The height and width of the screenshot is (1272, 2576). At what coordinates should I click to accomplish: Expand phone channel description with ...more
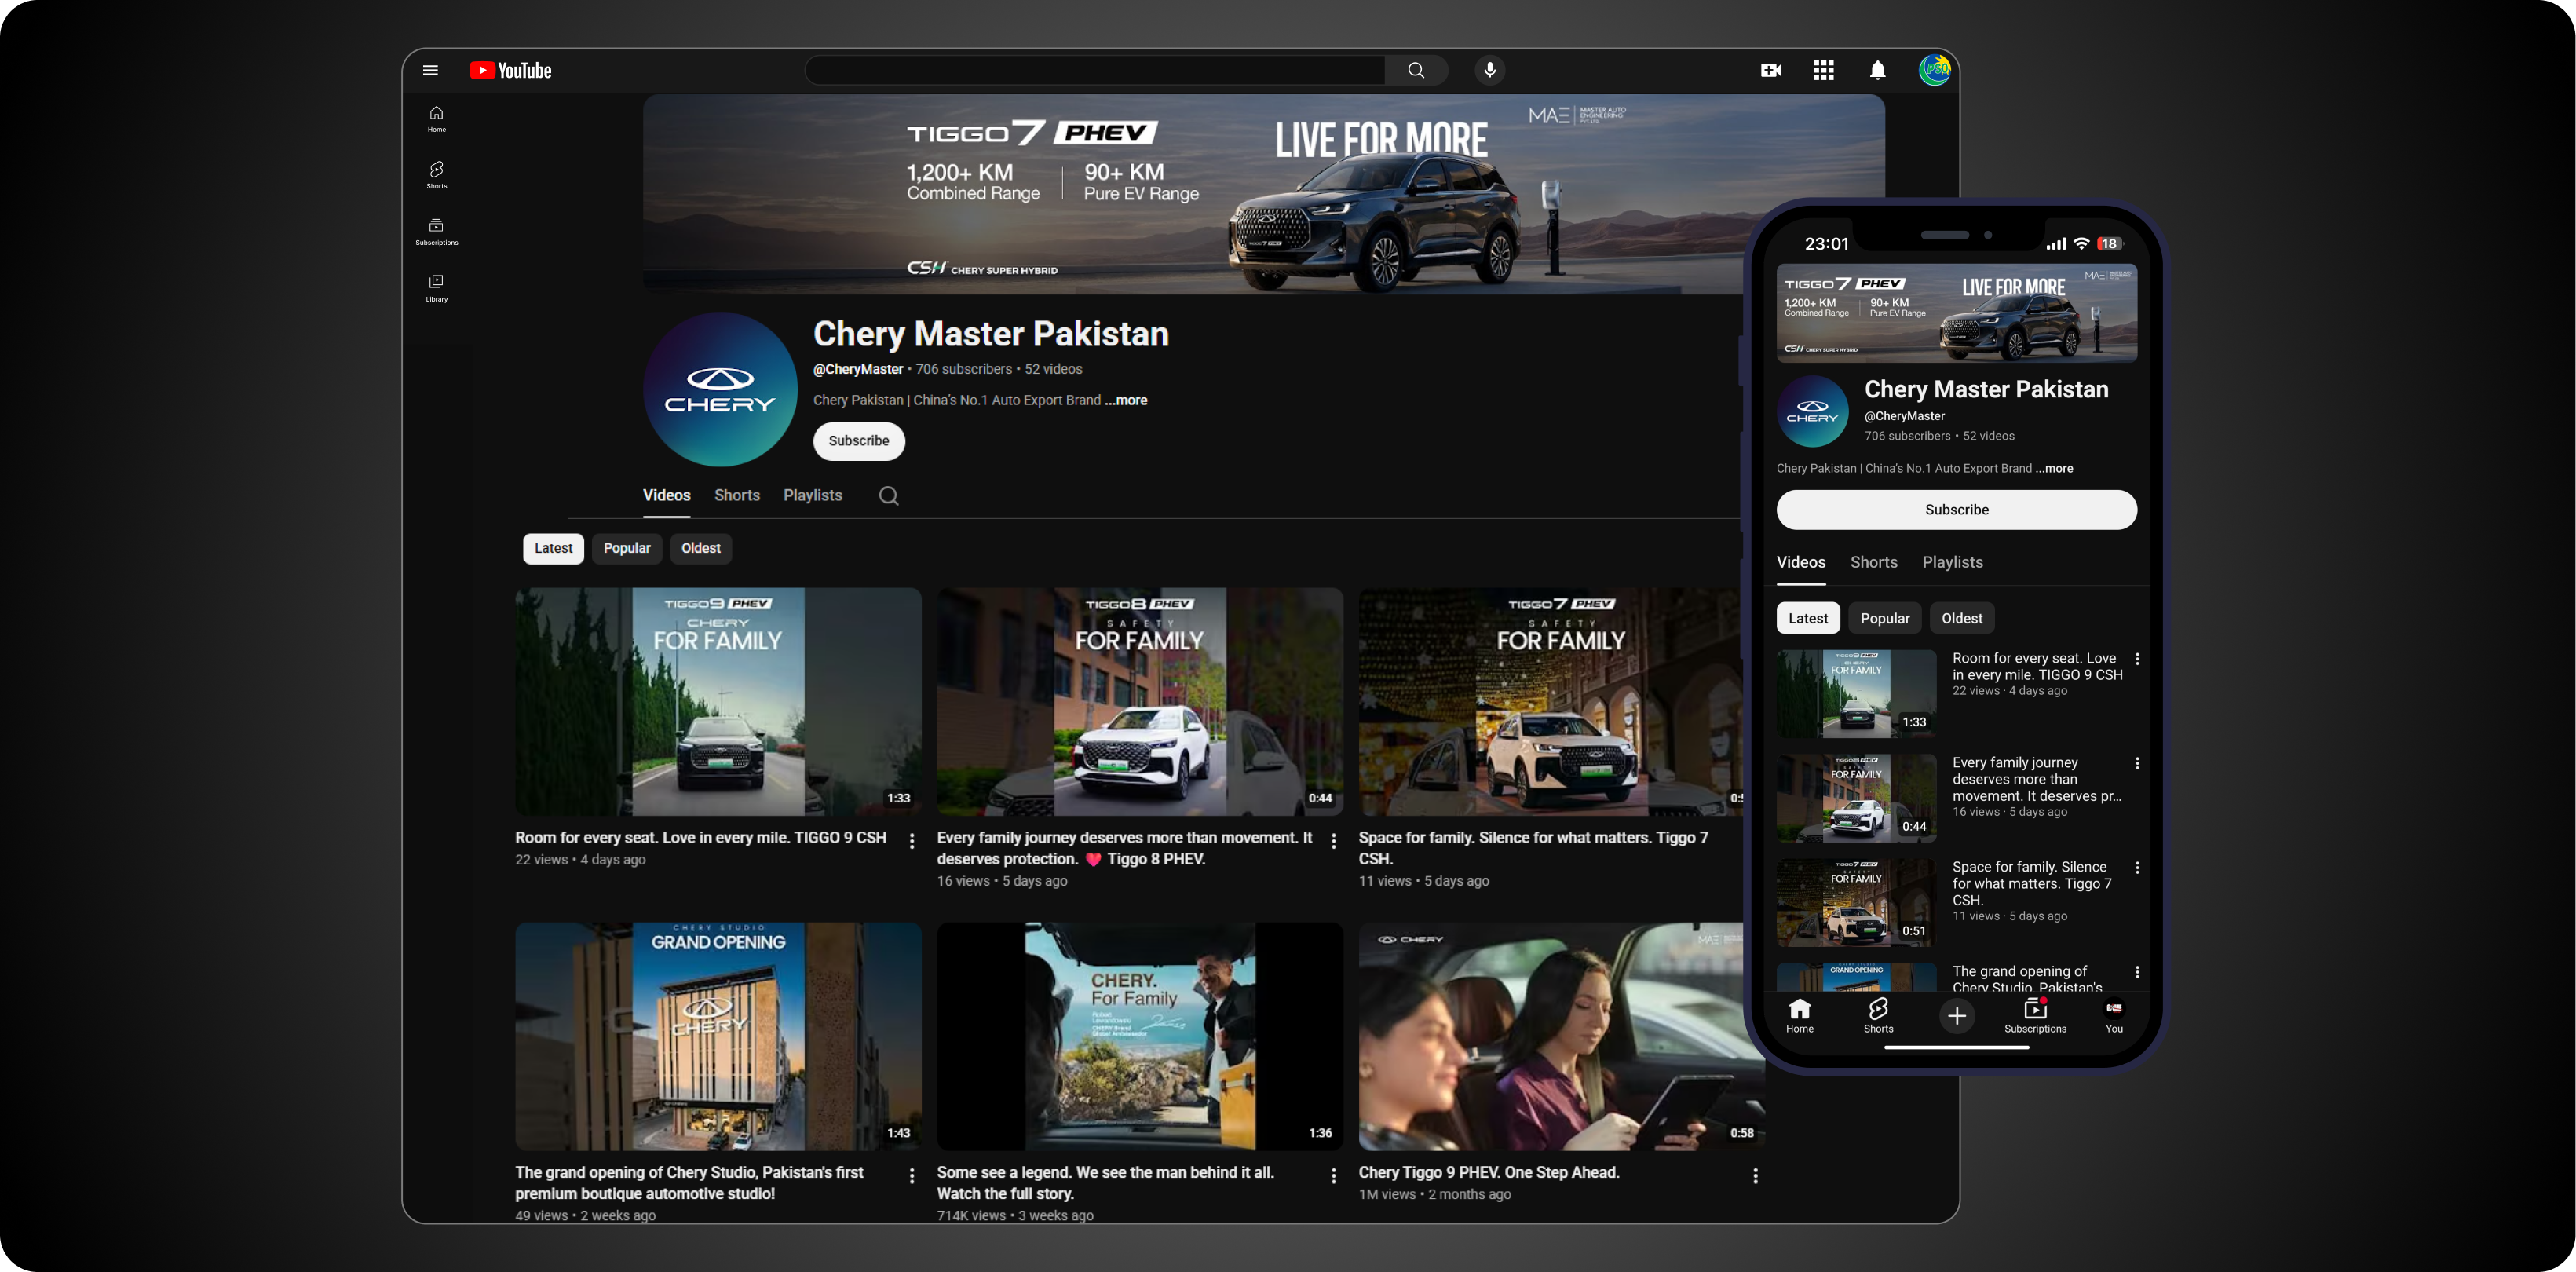pyautogui.click(x=2054, y=468)
